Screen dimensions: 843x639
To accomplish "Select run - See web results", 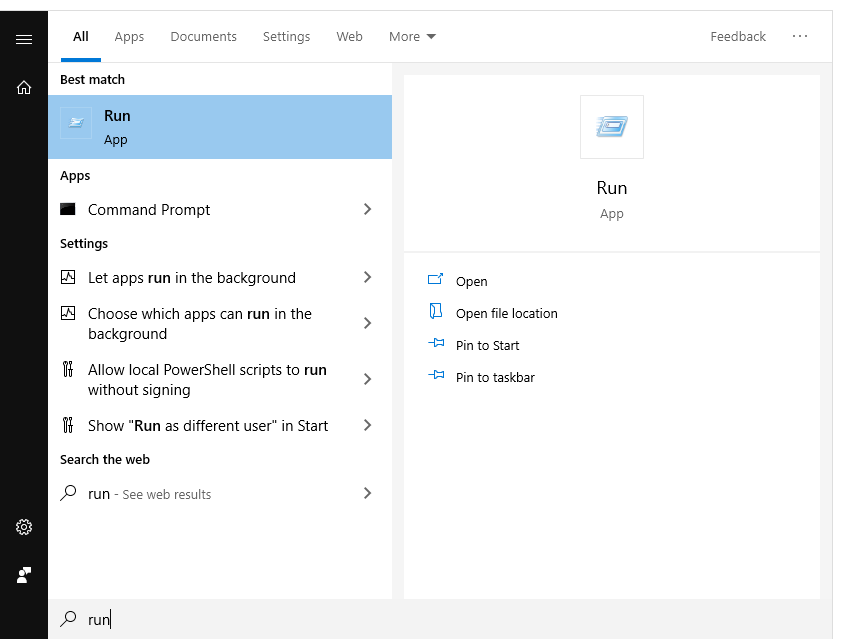I will point(220,493).
